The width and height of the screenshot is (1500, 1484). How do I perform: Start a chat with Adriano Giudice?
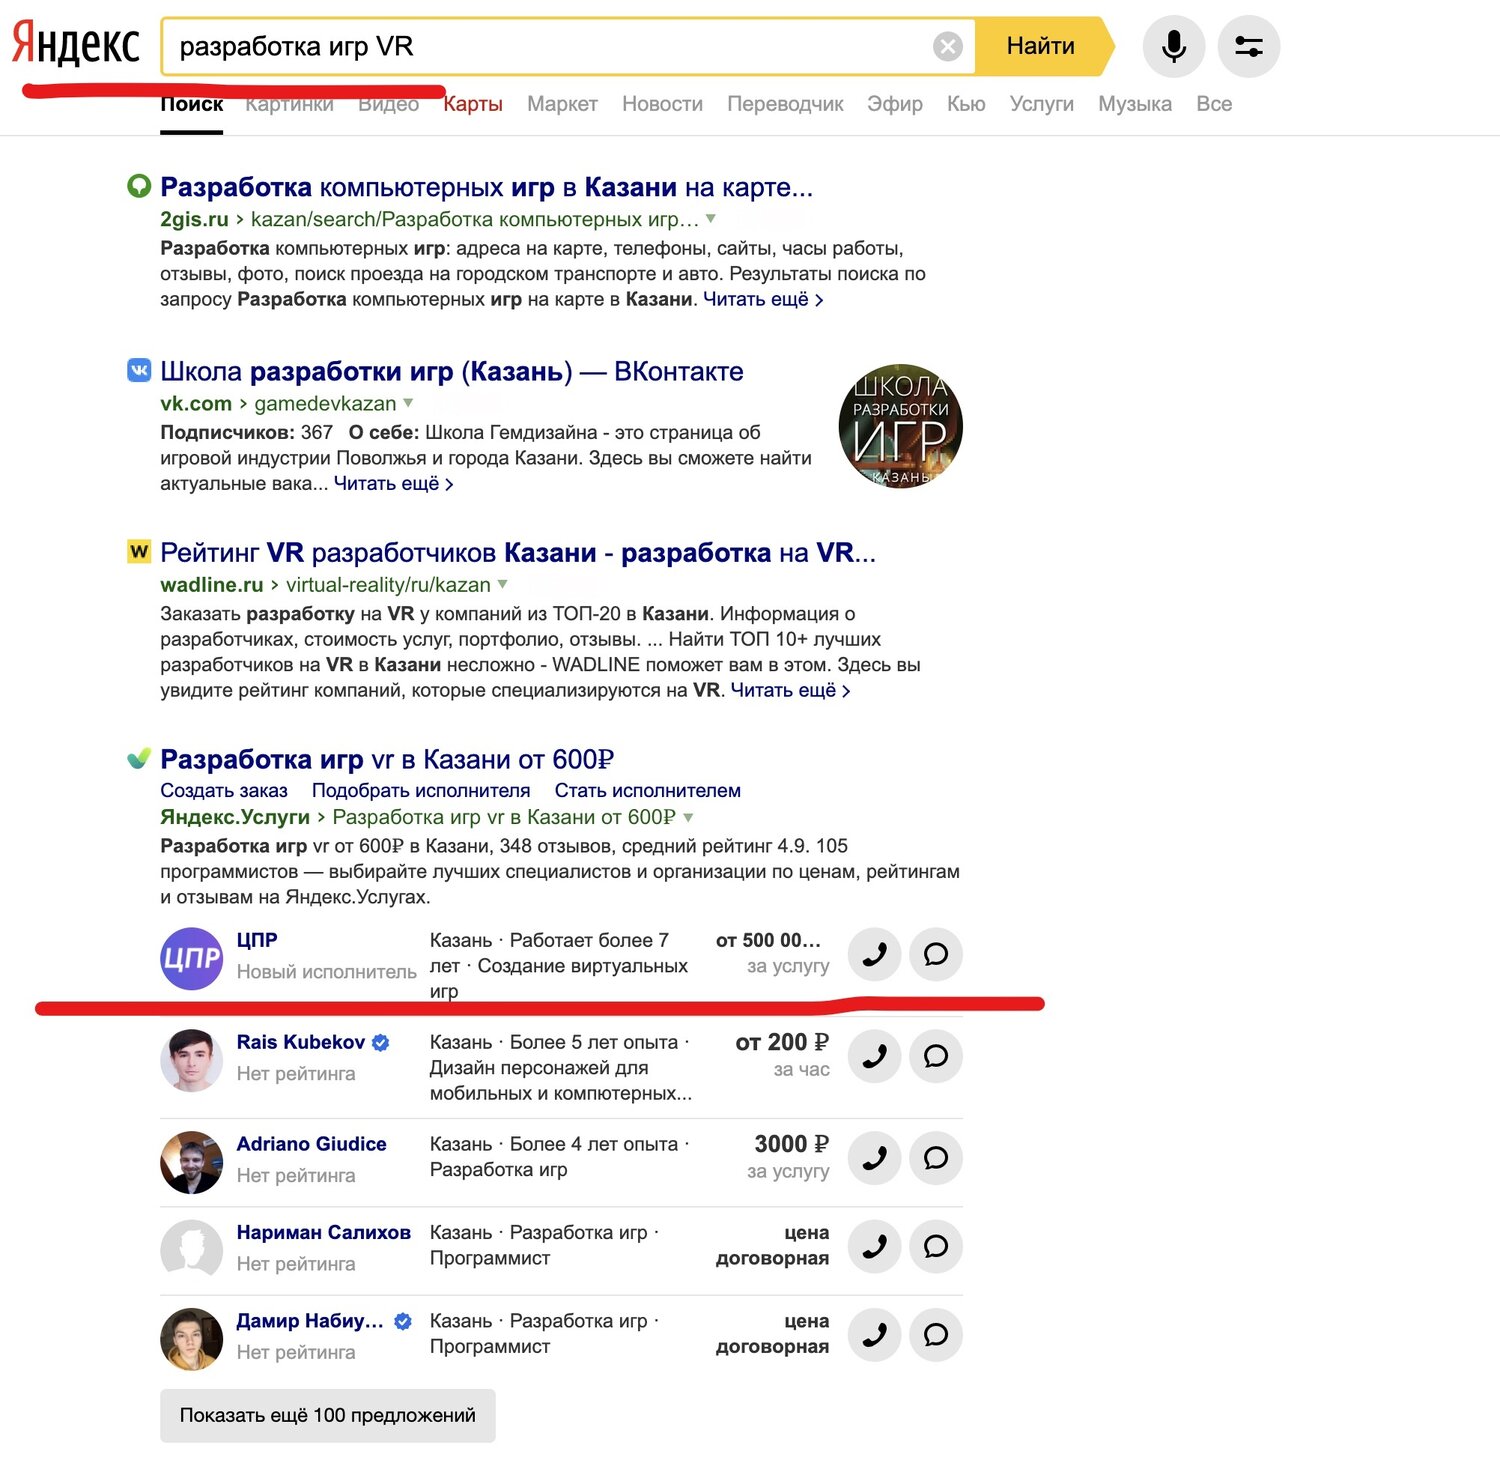(936, 1158)
